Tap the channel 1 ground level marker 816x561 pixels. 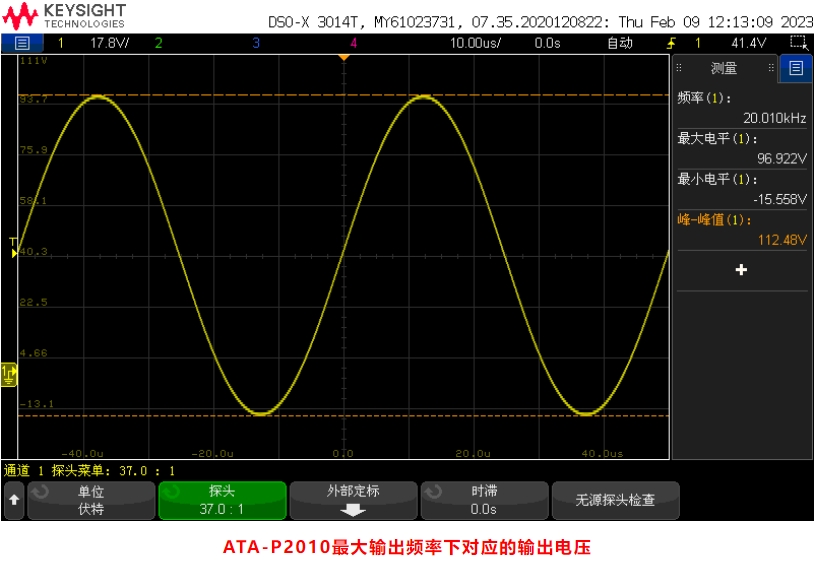(x=9, y=375)
